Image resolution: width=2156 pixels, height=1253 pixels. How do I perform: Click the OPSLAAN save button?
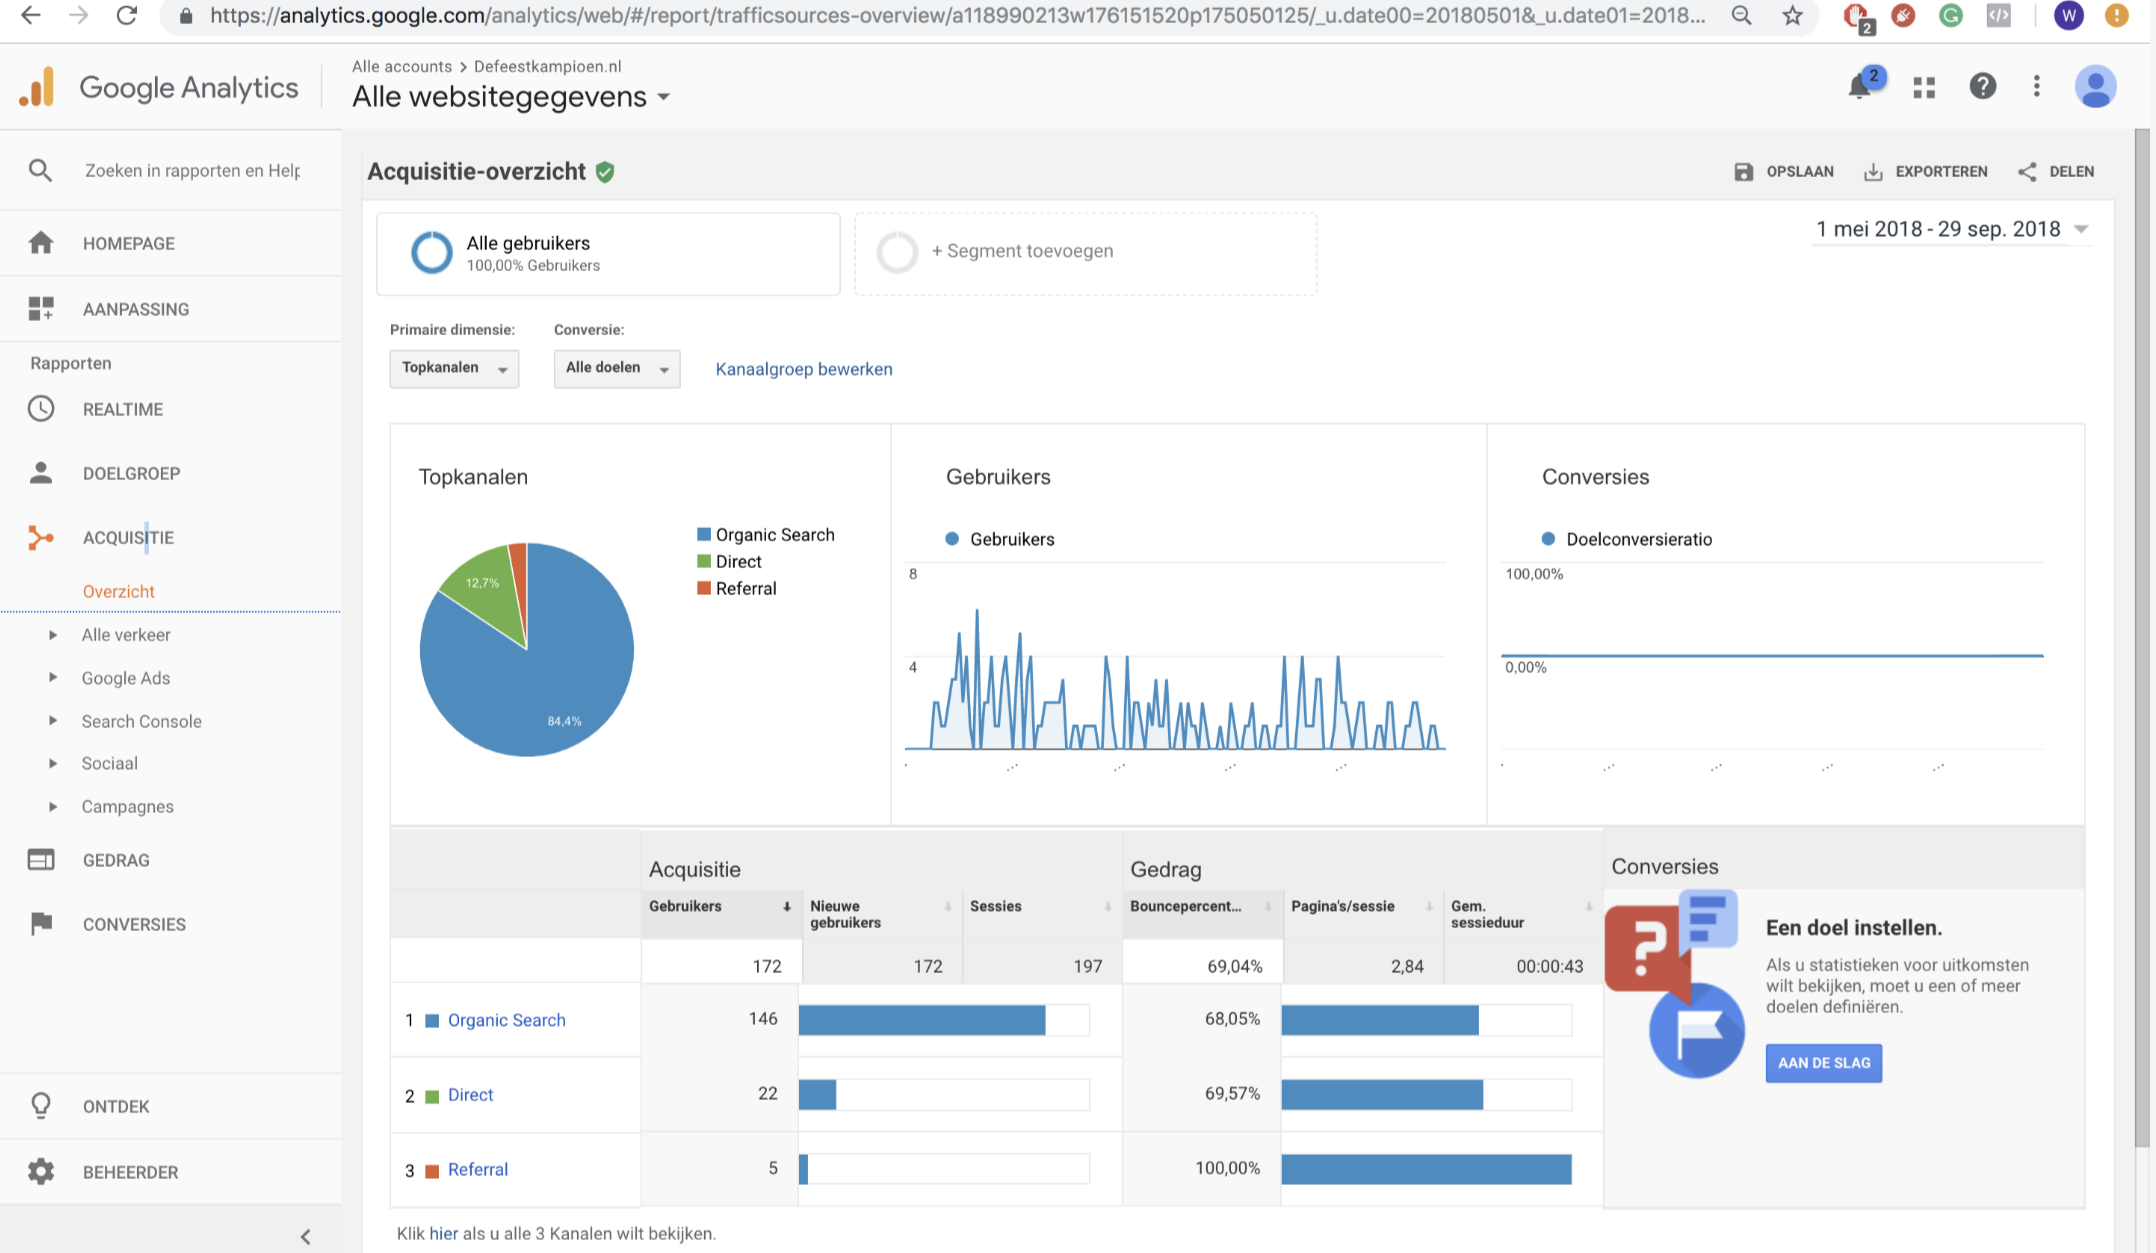pos(1784,171)
